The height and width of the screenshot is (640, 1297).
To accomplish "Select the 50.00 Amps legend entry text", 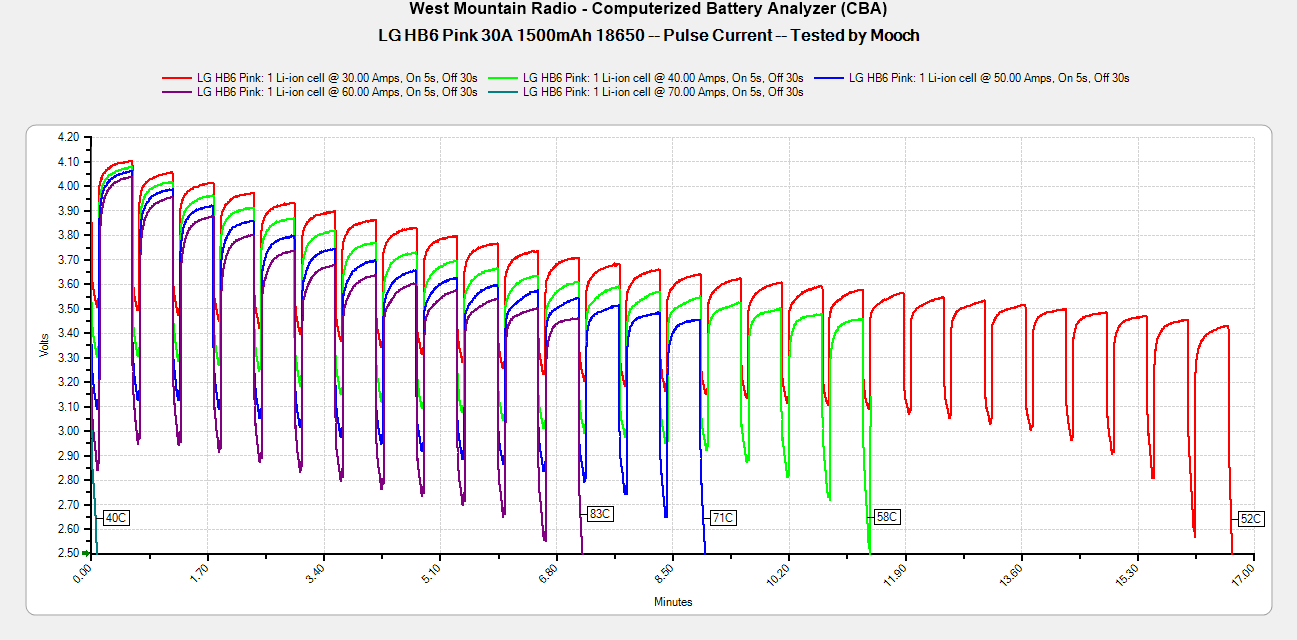I will 989,78.
